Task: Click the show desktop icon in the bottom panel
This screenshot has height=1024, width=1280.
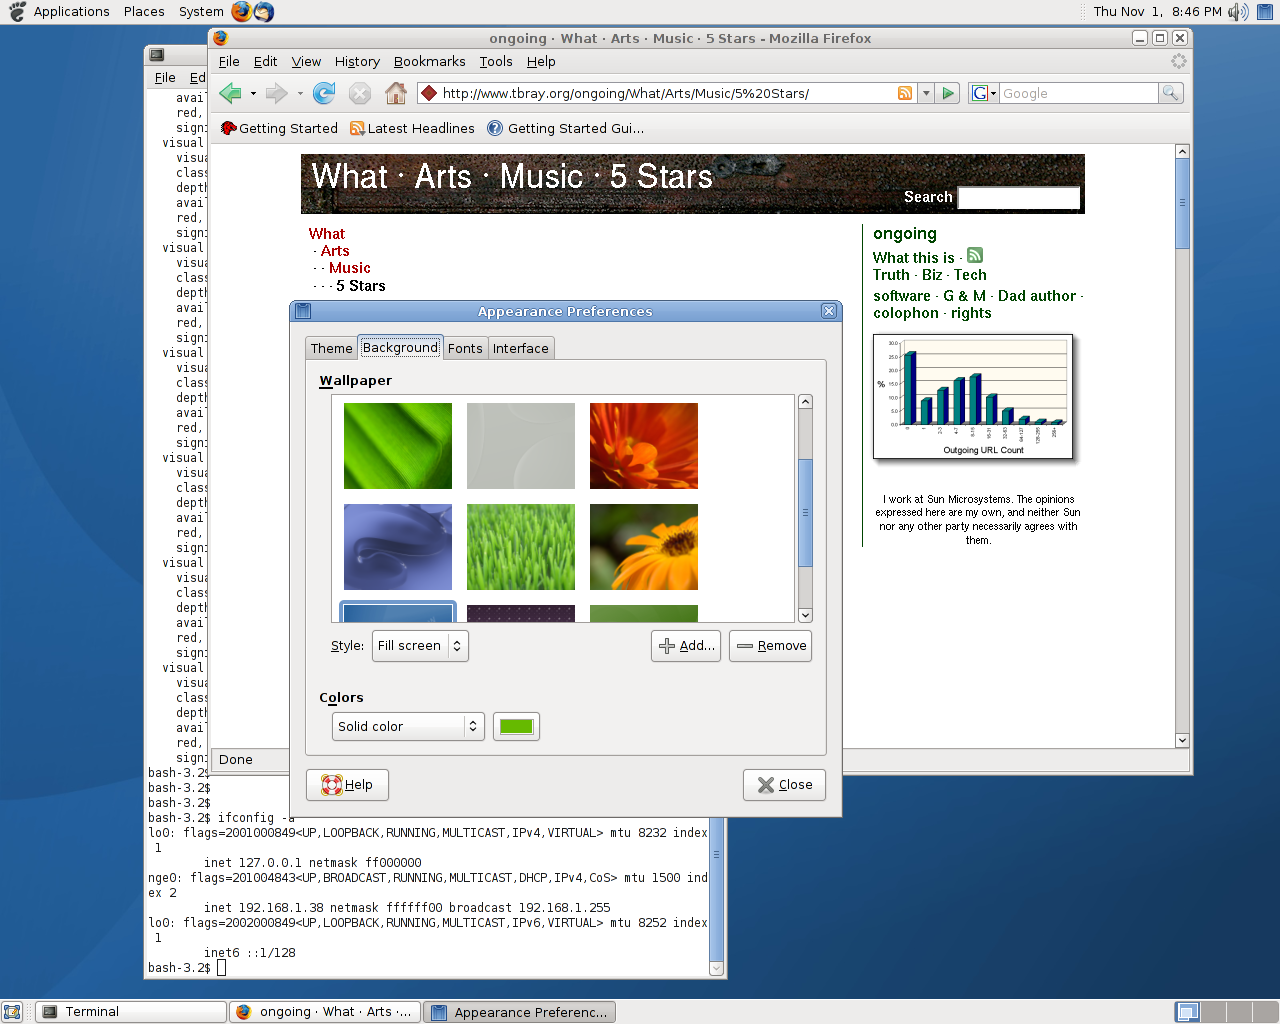Action: (x=12, y=1012)
